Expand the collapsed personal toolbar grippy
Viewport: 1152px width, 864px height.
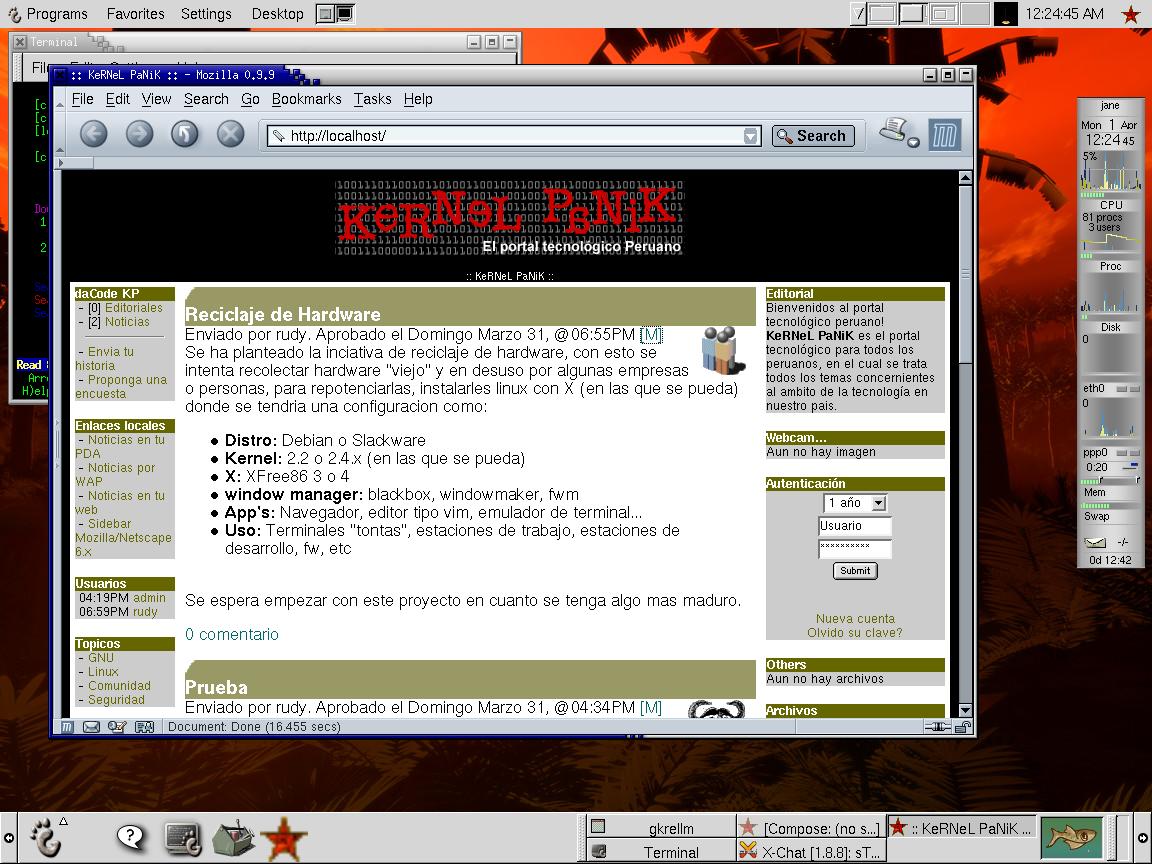click(x=76, y=162)
